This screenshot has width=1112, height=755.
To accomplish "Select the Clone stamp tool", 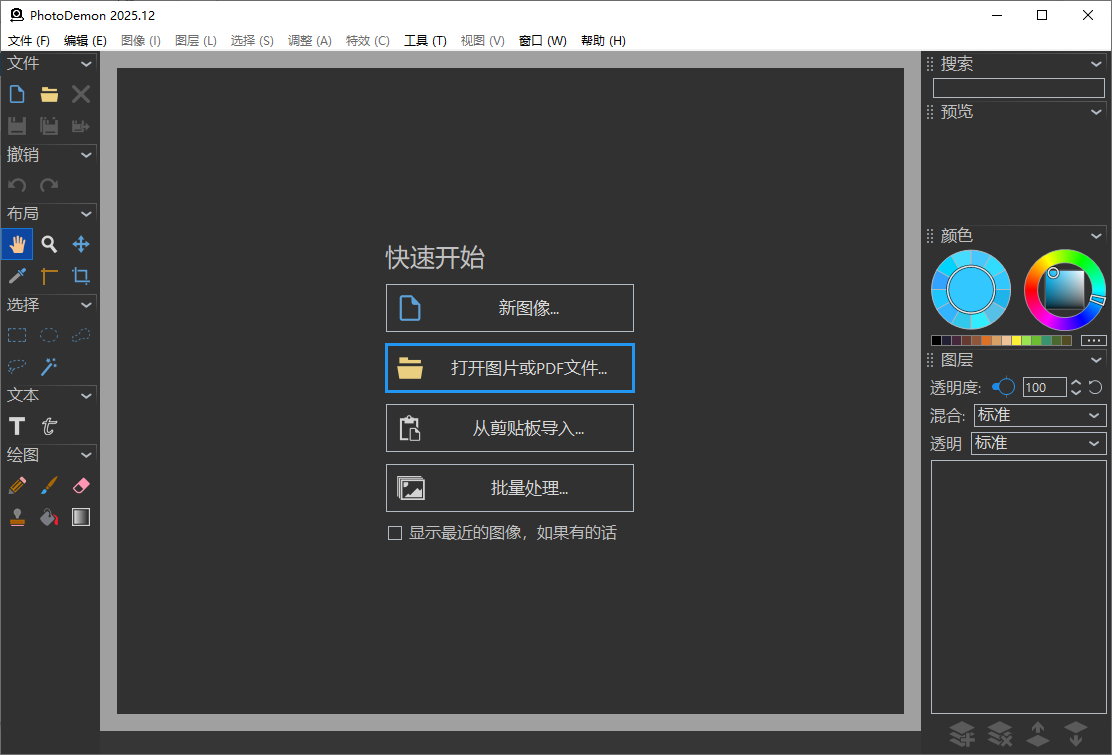I will [x=17, y=517].
